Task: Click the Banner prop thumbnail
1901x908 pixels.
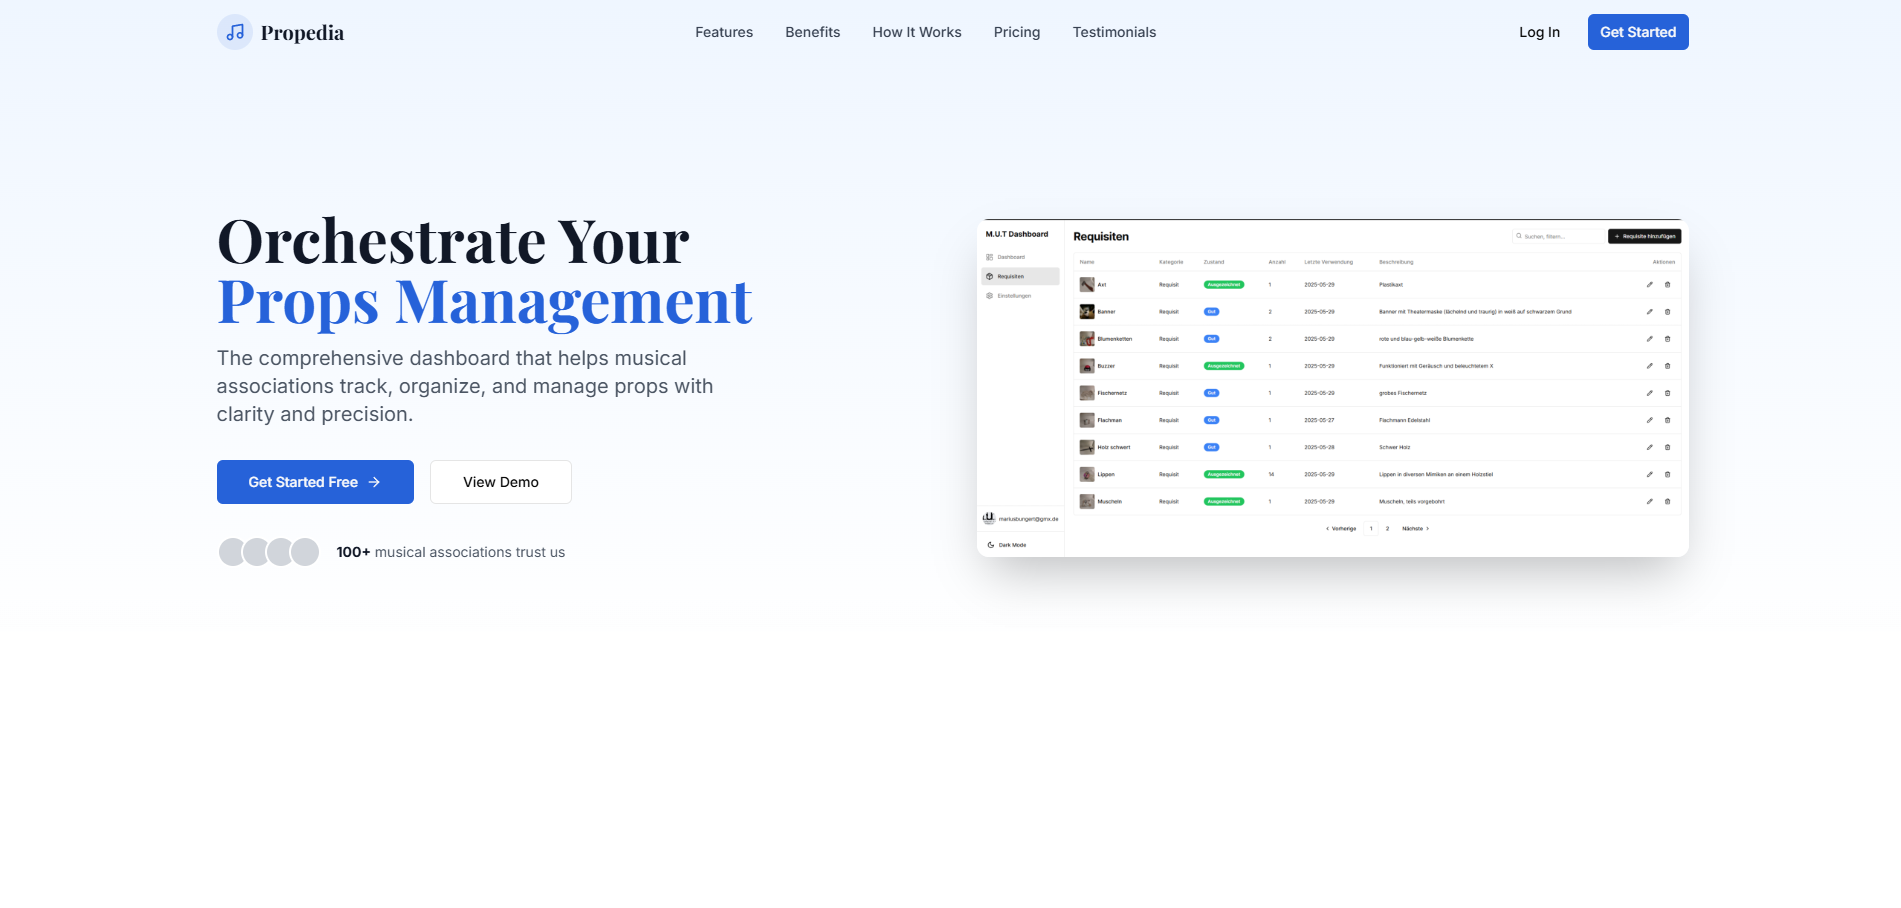Action: tap(1087, 312)
